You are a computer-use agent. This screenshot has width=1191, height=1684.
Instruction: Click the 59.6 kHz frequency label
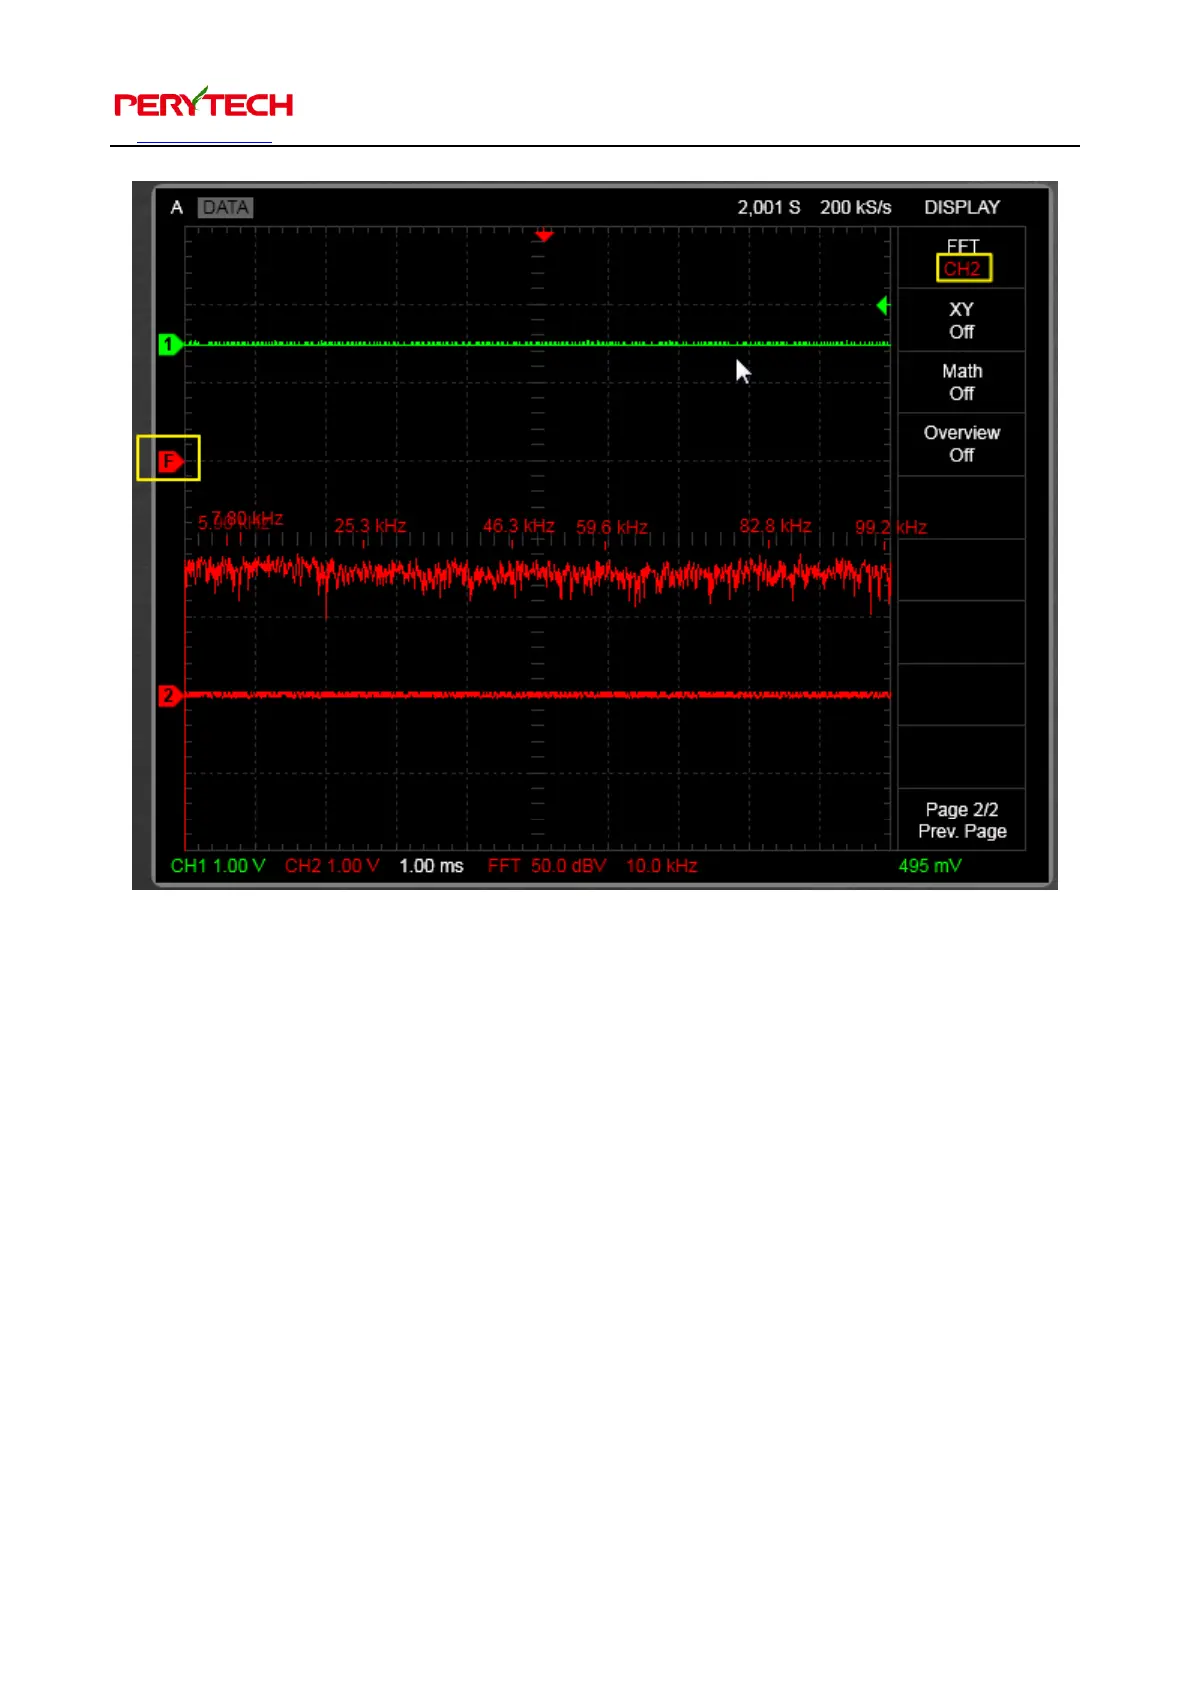[x=611, y=527]
